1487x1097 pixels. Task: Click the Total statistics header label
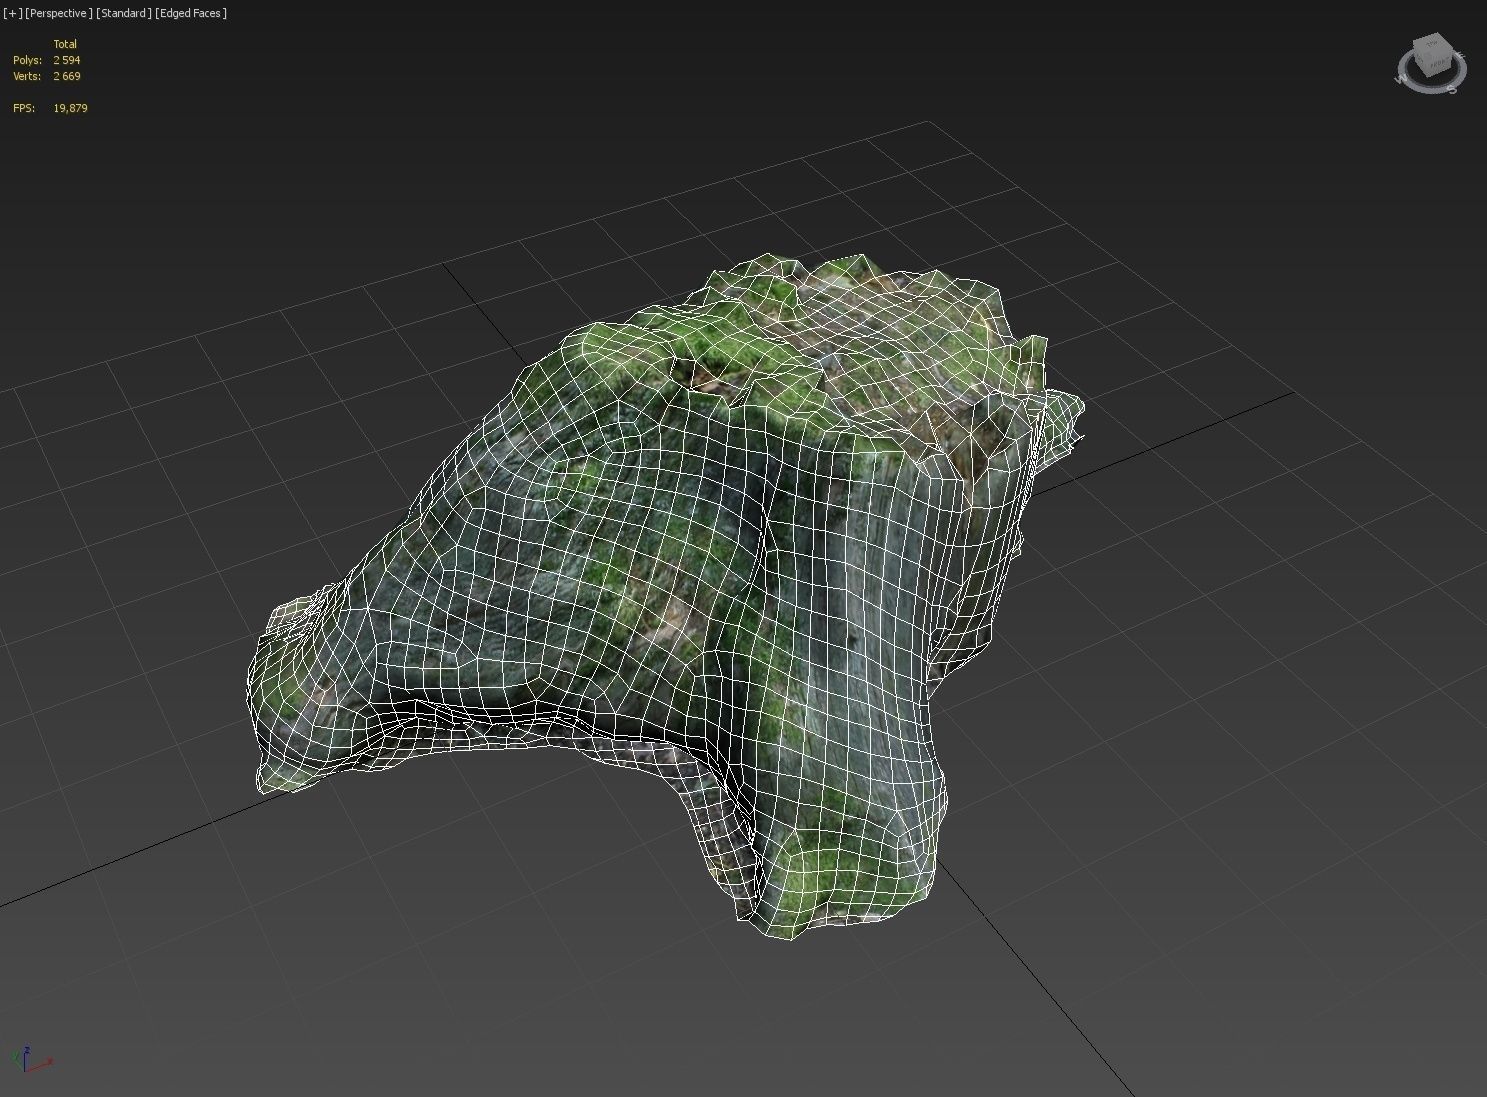click(65, 44)
